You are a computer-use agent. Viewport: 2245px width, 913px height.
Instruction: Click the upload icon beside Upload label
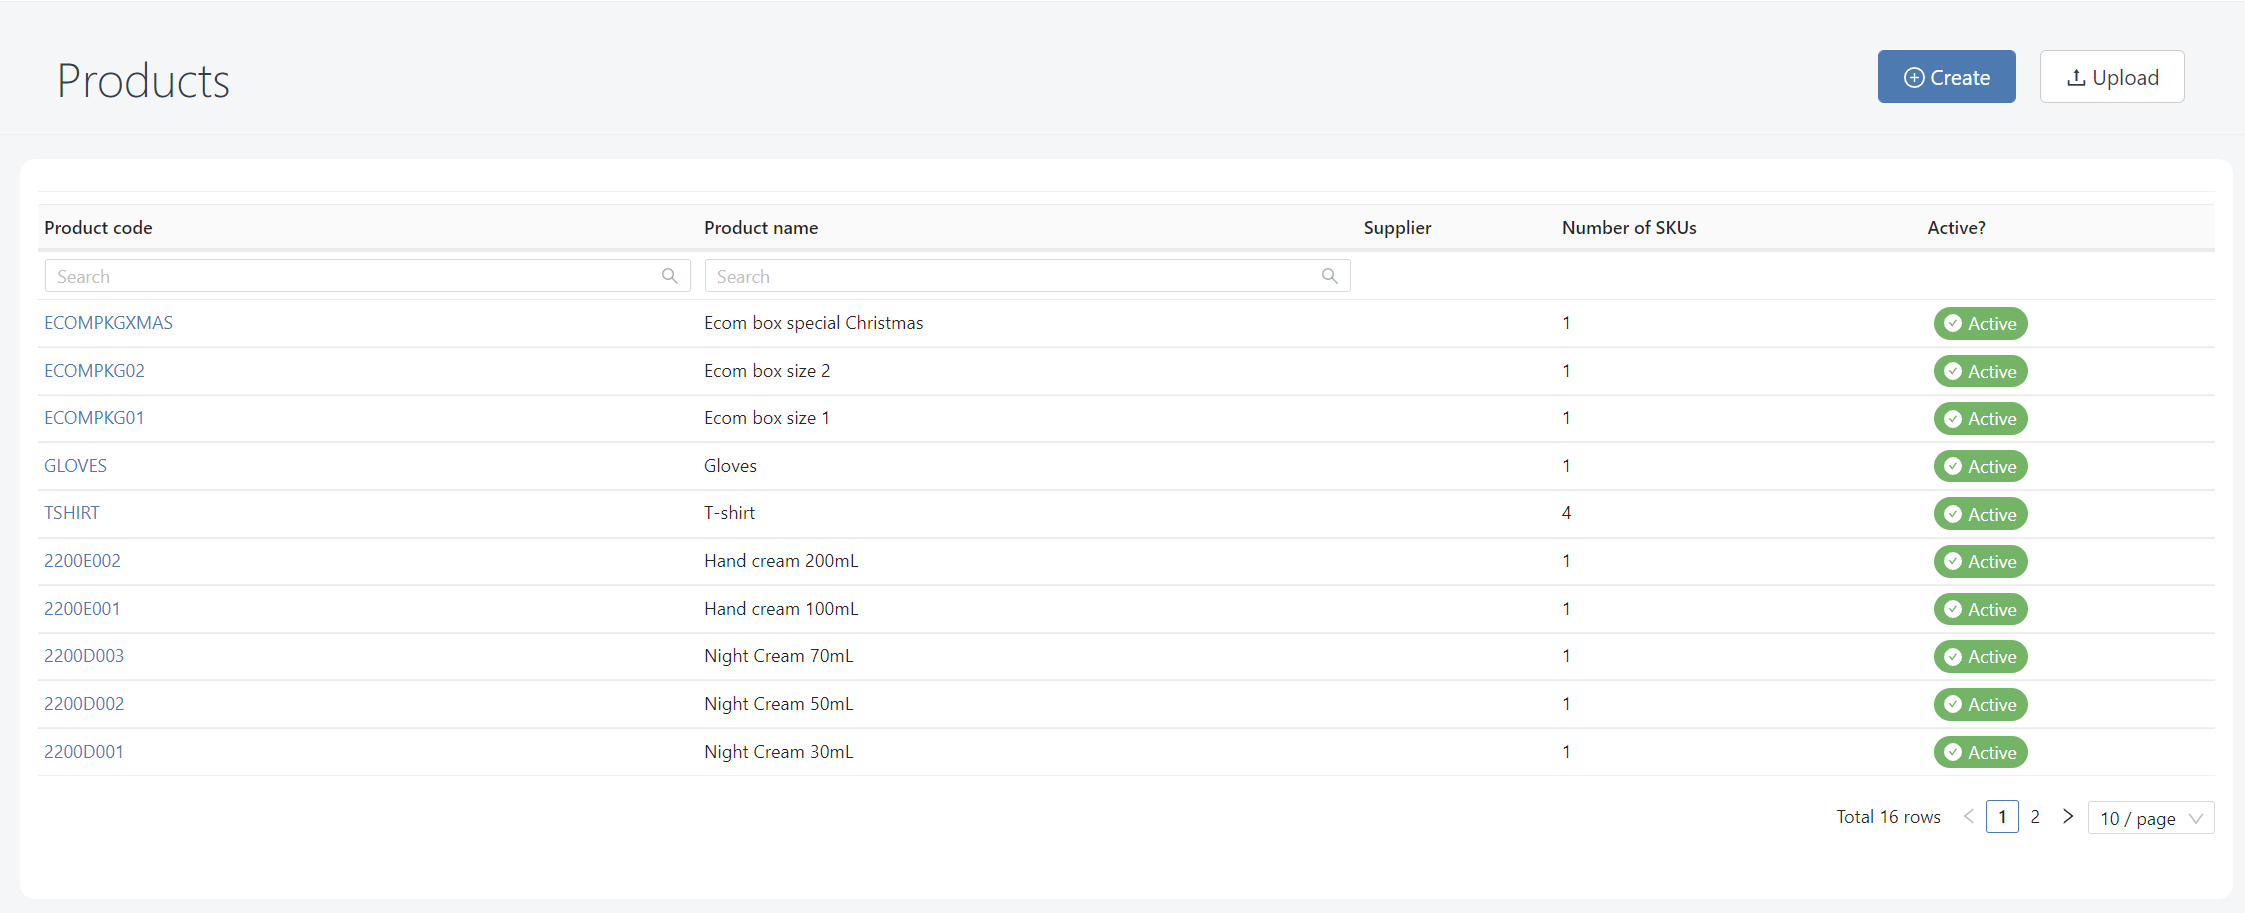2078,76
